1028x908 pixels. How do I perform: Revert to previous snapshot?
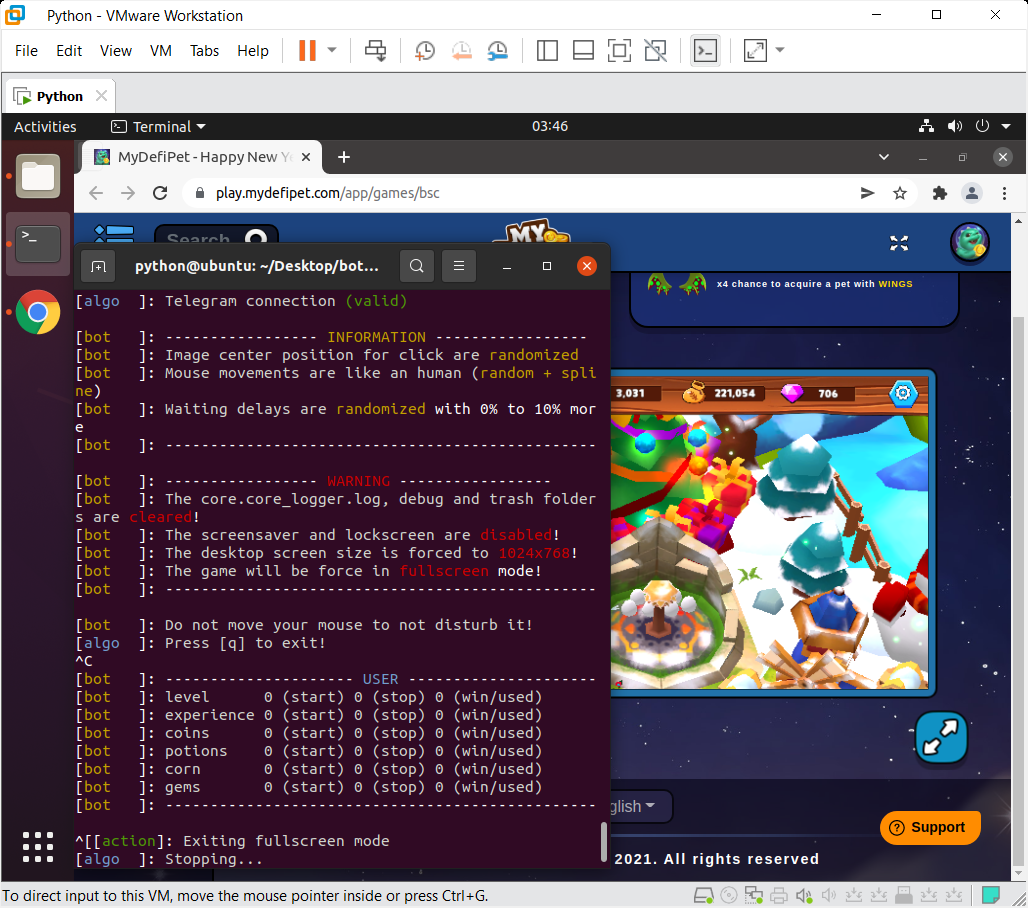click(x=462, y=50)
